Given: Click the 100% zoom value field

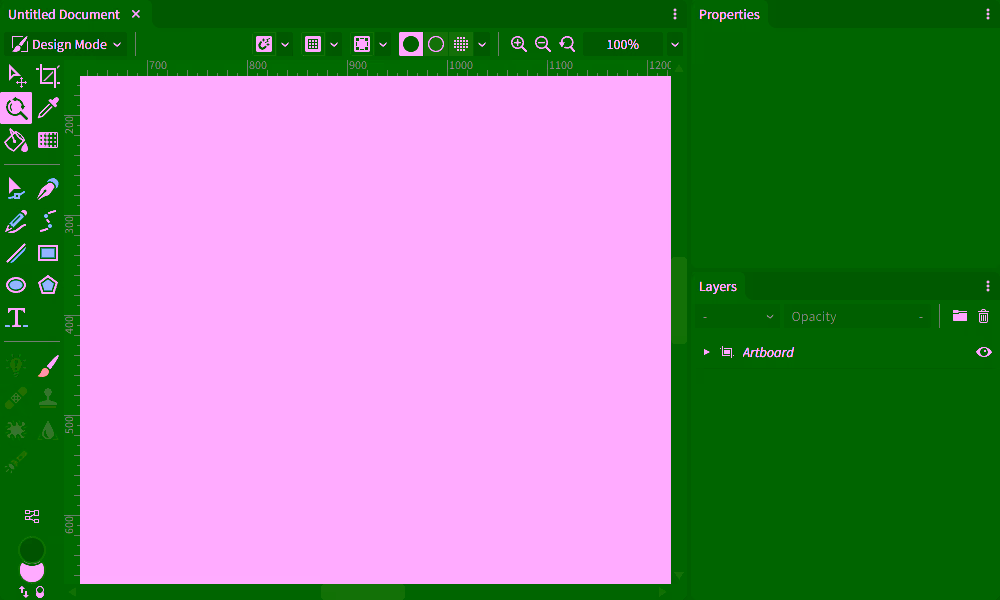Looking at the screenshot, I should click(x=622, y=45).
